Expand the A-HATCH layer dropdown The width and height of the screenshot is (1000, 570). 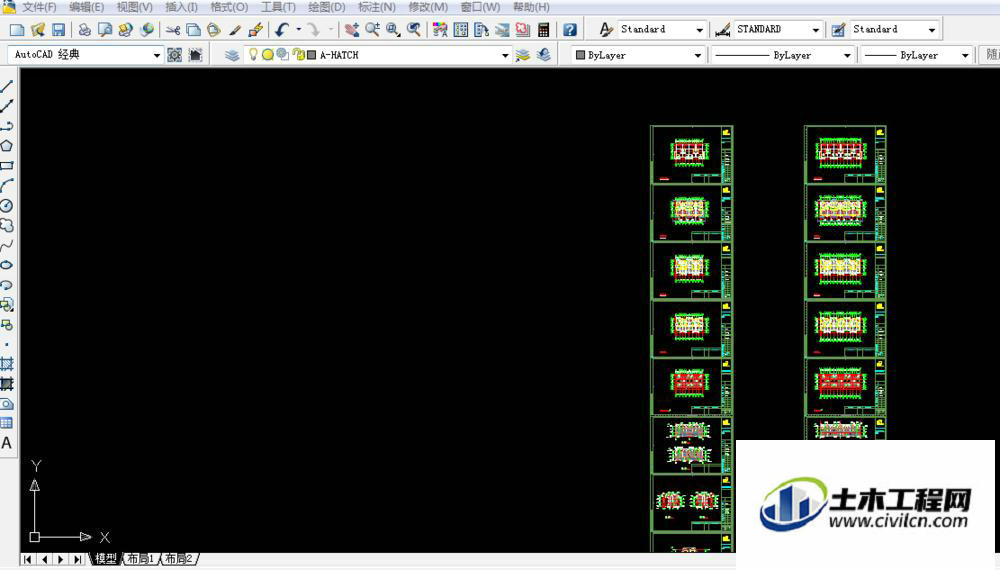click(504, 55)
